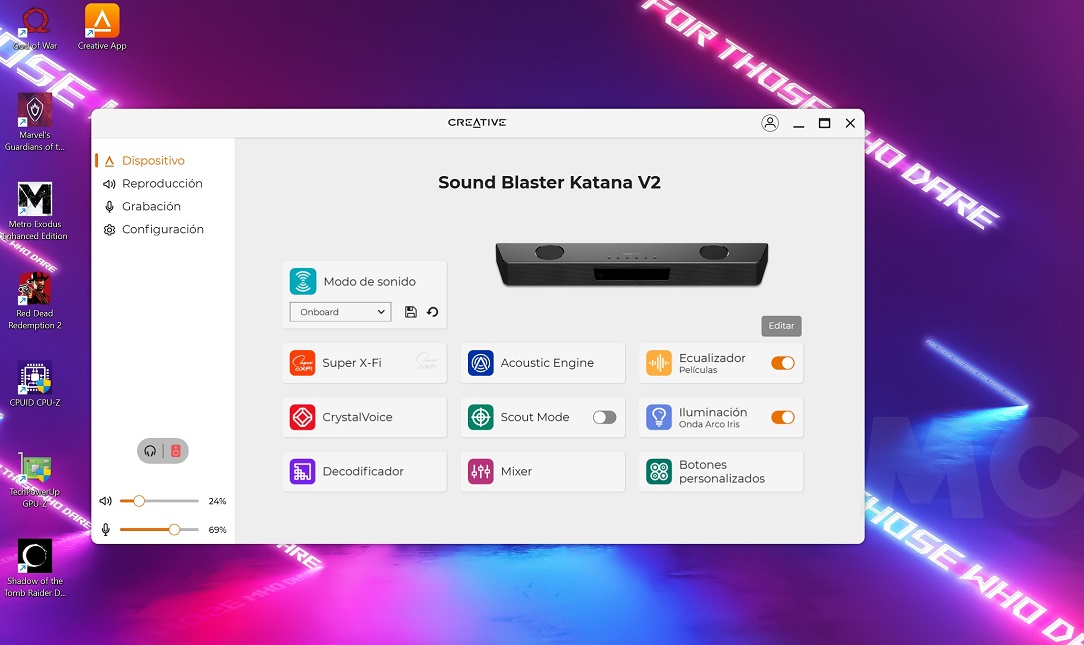Screen dimensions: 1084x645
Task: Open the CrystalVoice feature icon
Action: click(x=302, y=417)
